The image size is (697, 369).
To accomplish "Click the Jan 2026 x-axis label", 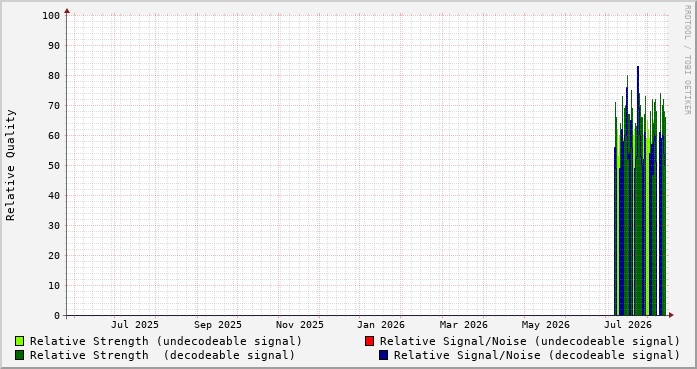I will 381,325.
